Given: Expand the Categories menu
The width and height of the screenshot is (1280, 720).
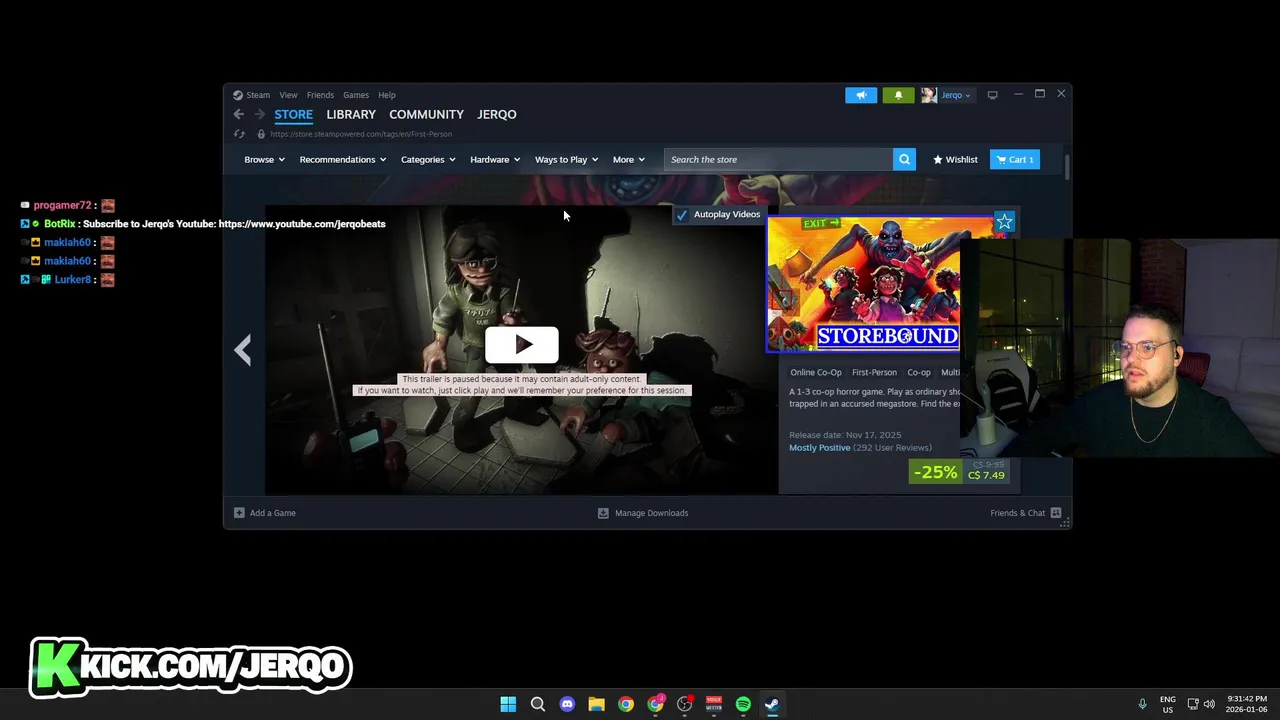Looking at the screenshot, I should (428, 159).
